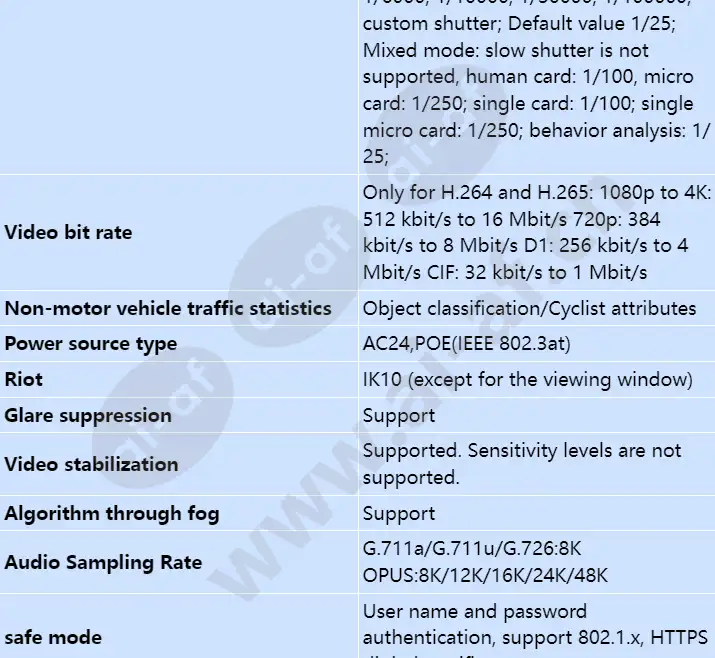Click the Mixed mode slow shutter text
The image size is (715, 658).
click(505, 51)
